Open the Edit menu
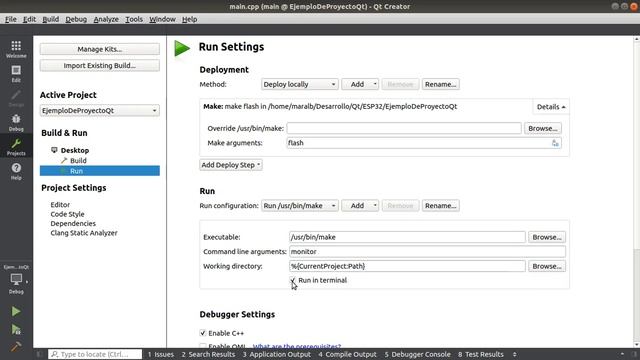 pyautogui.click(x=29, y=19)
